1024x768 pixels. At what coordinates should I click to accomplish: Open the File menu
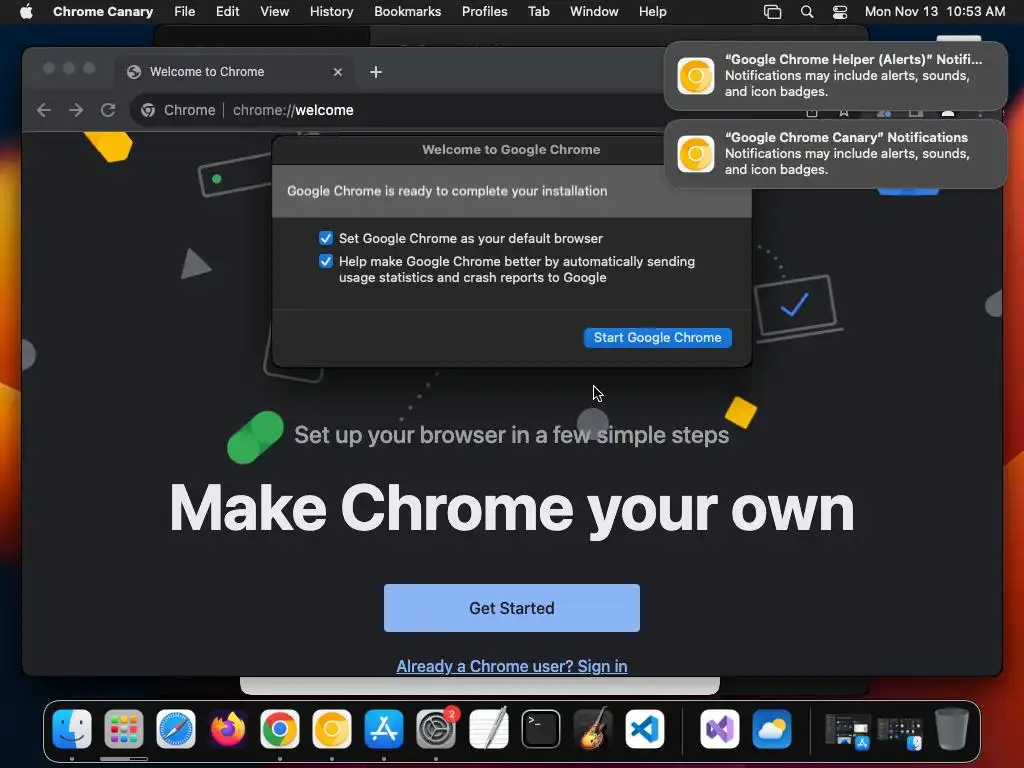tap(185, 11)
